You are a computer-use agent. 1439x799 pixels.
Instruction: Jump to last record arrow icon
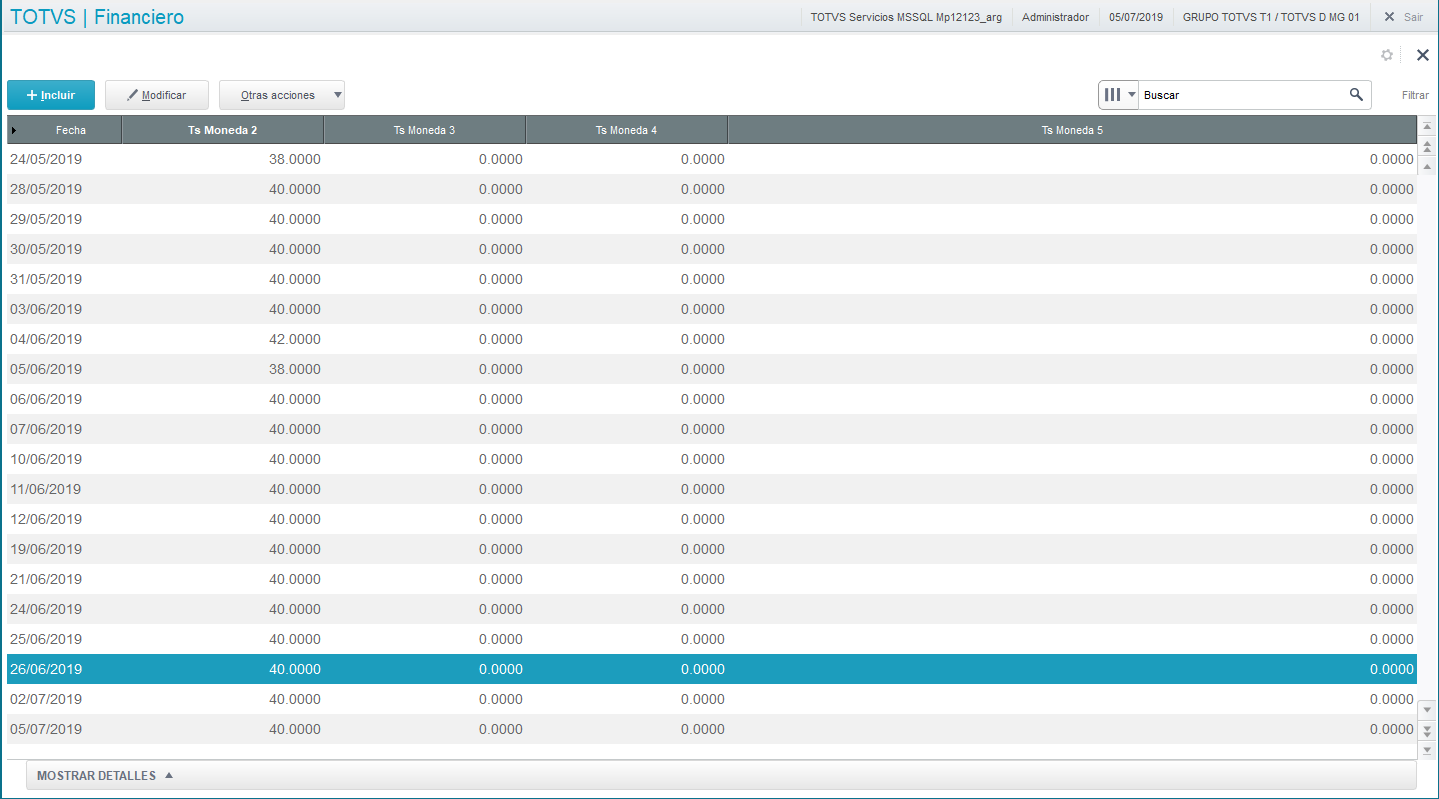pyautogui.click(x=1427, y=749)
